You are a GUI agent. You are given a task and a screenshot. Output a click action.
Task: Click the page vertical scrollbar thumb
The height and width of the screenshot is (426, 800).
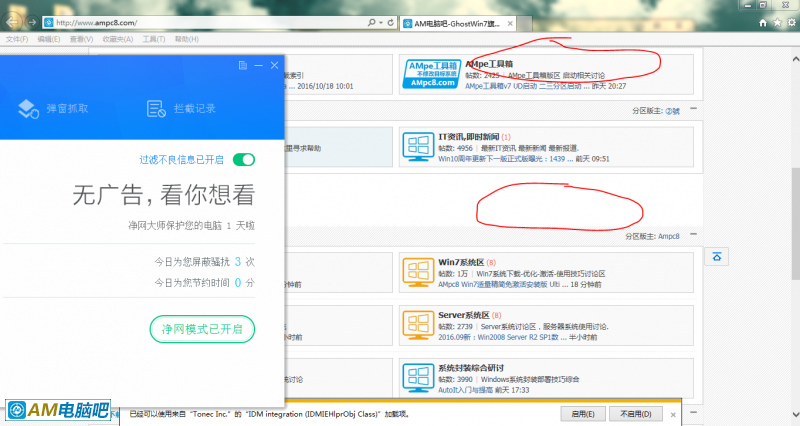click(x=795, y=223)
